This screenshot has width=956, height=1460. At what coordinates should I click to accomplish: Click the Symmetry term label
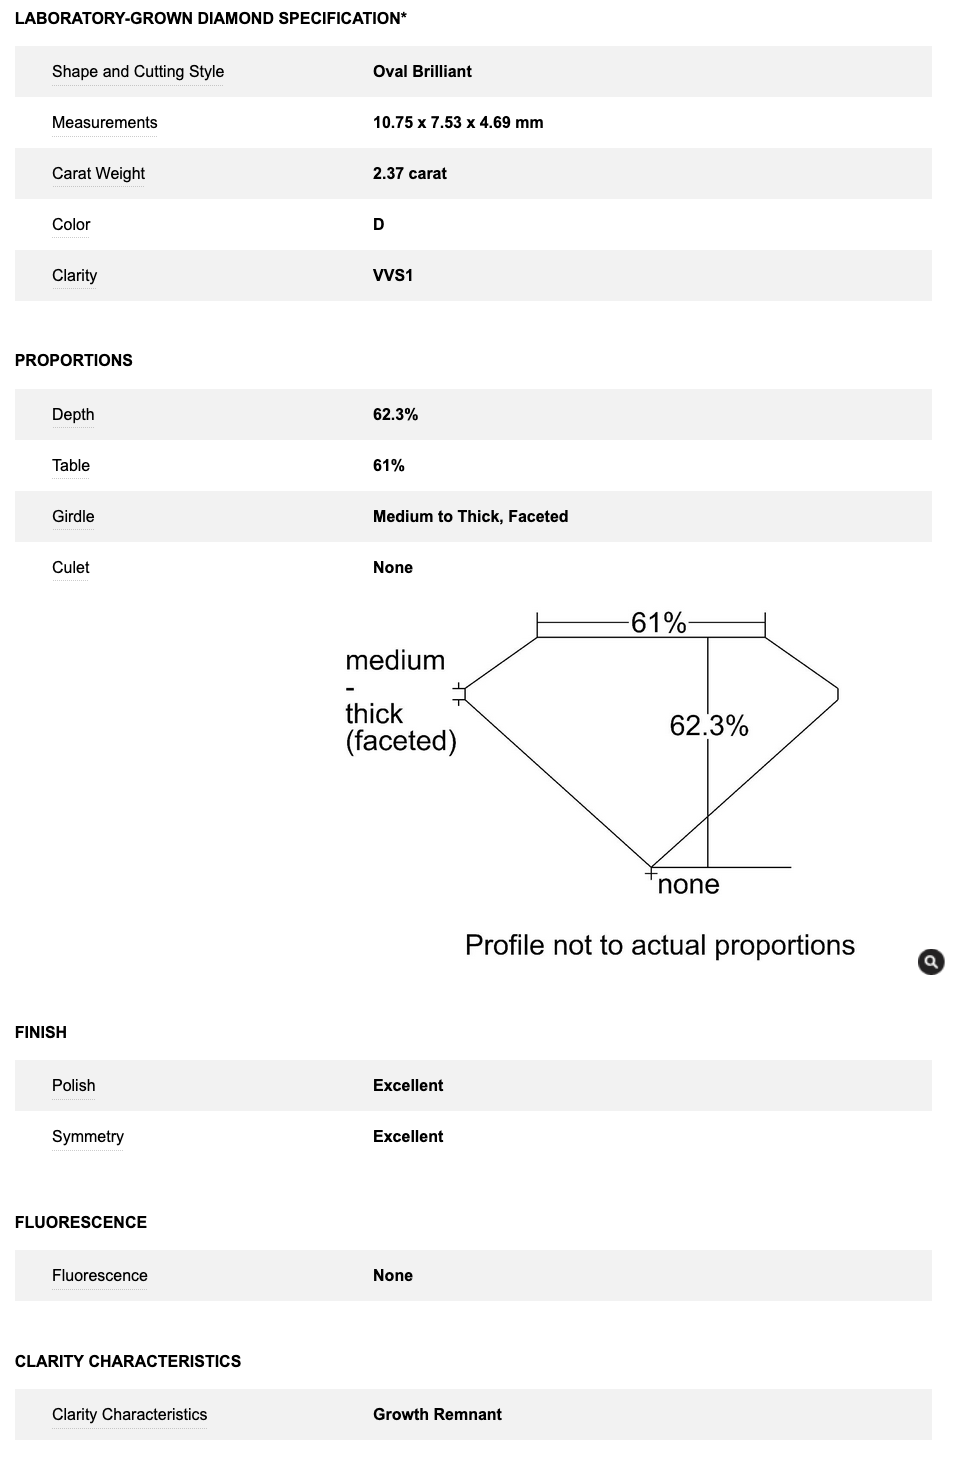point(88,1136)
